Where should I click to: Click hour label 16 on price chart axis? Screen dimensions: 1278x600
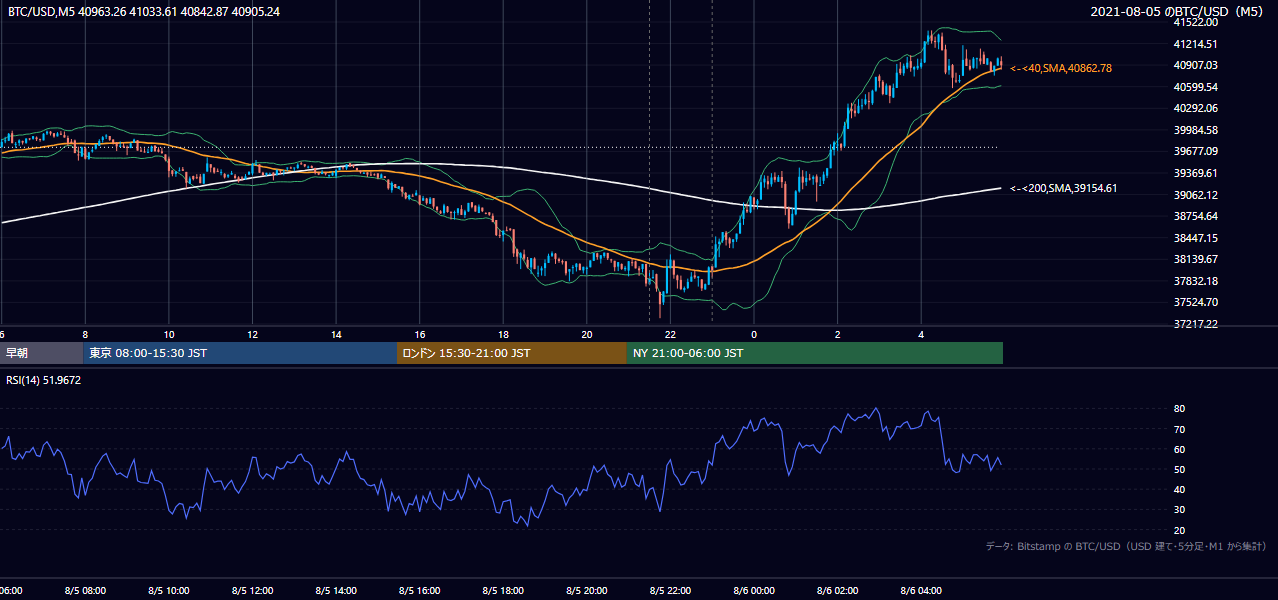click(x=420, y=335)
